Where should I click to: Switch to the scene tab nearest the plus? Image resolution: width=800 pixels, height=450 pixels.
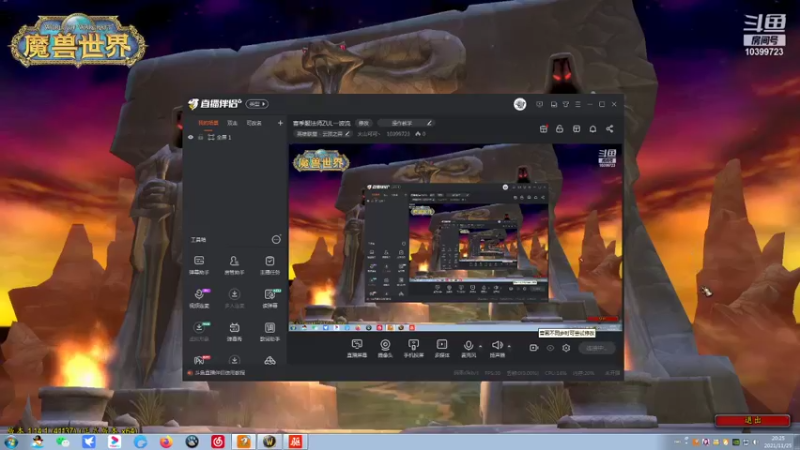coord(254,123)
